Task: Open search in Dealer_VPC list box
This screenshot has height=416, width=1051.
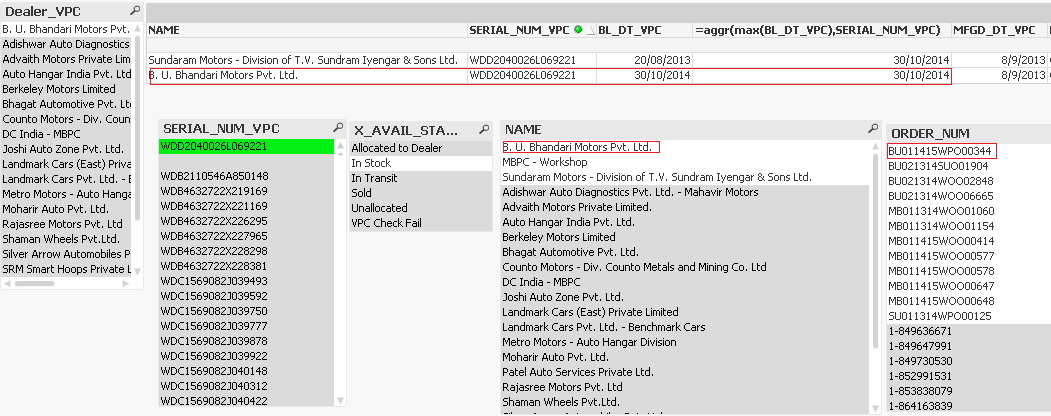Action: click(x=136, y=10)
